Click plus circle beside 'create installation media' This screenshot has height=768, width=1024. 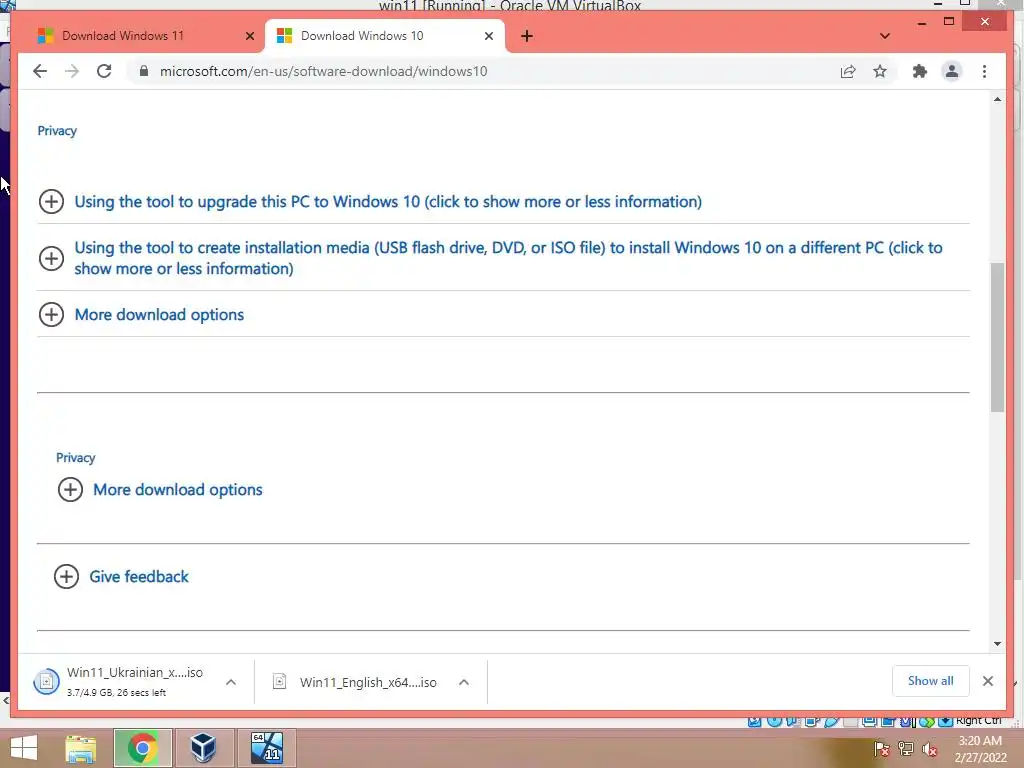pyautogui.click(x=51, y=258)
